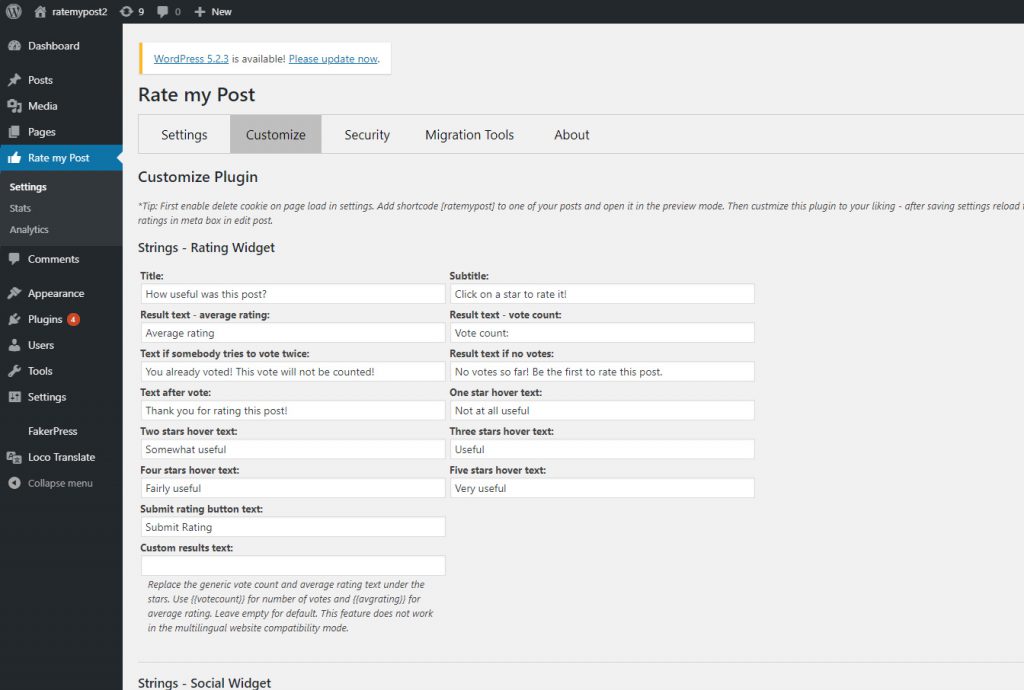Click the Settings sliders icon in sidebar
Image resolution: width=1024 pixels, height=690 pixels.
tap(14, 397)
